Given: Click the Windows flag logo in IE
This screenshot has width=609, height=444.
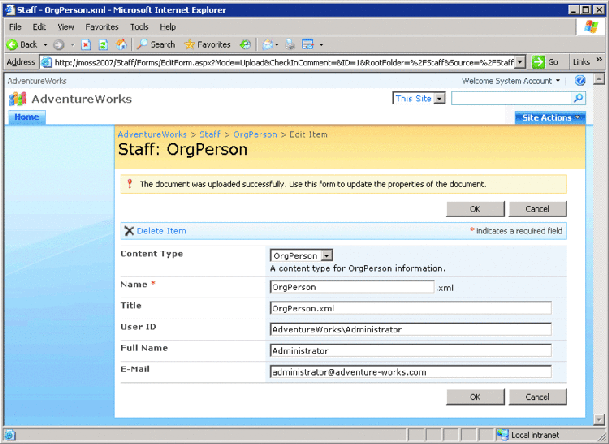Looking at the screenshot, I should [x=591, y=26].
